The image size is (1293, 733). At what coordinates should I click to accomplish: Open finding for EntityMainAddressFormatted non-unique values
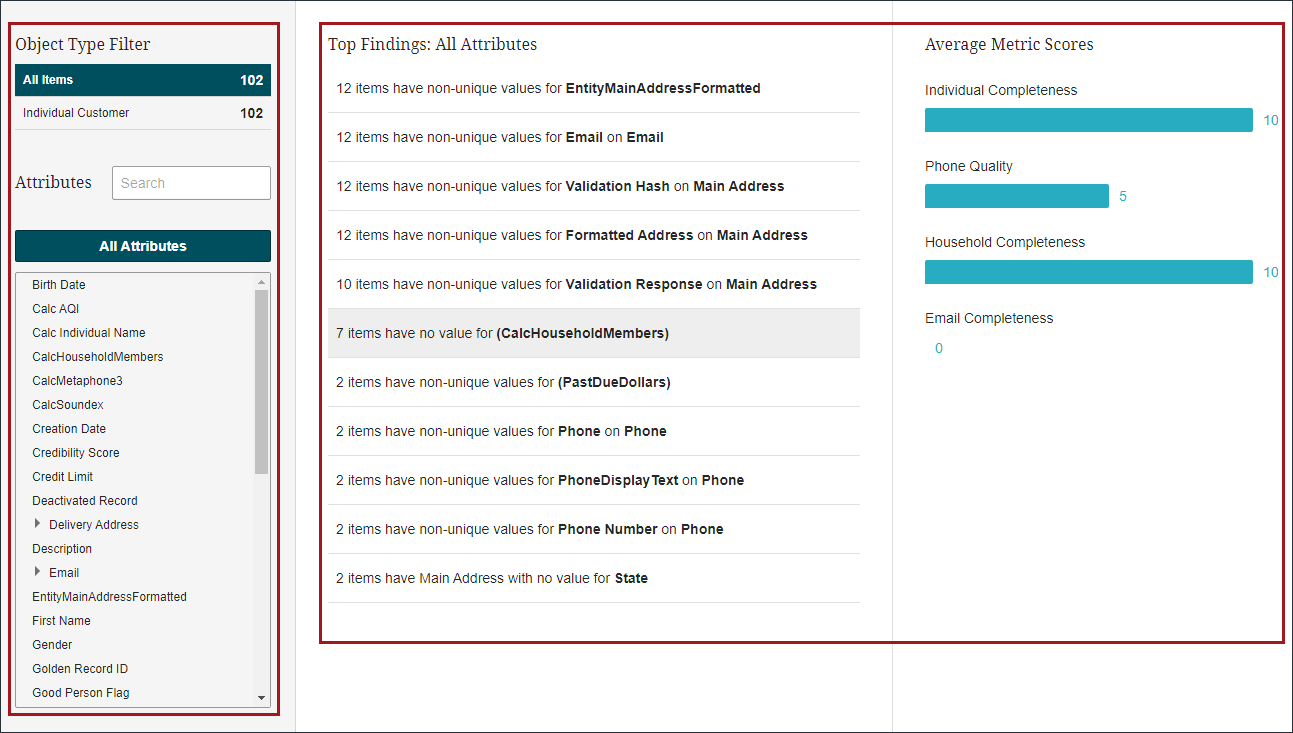(548, 88)
